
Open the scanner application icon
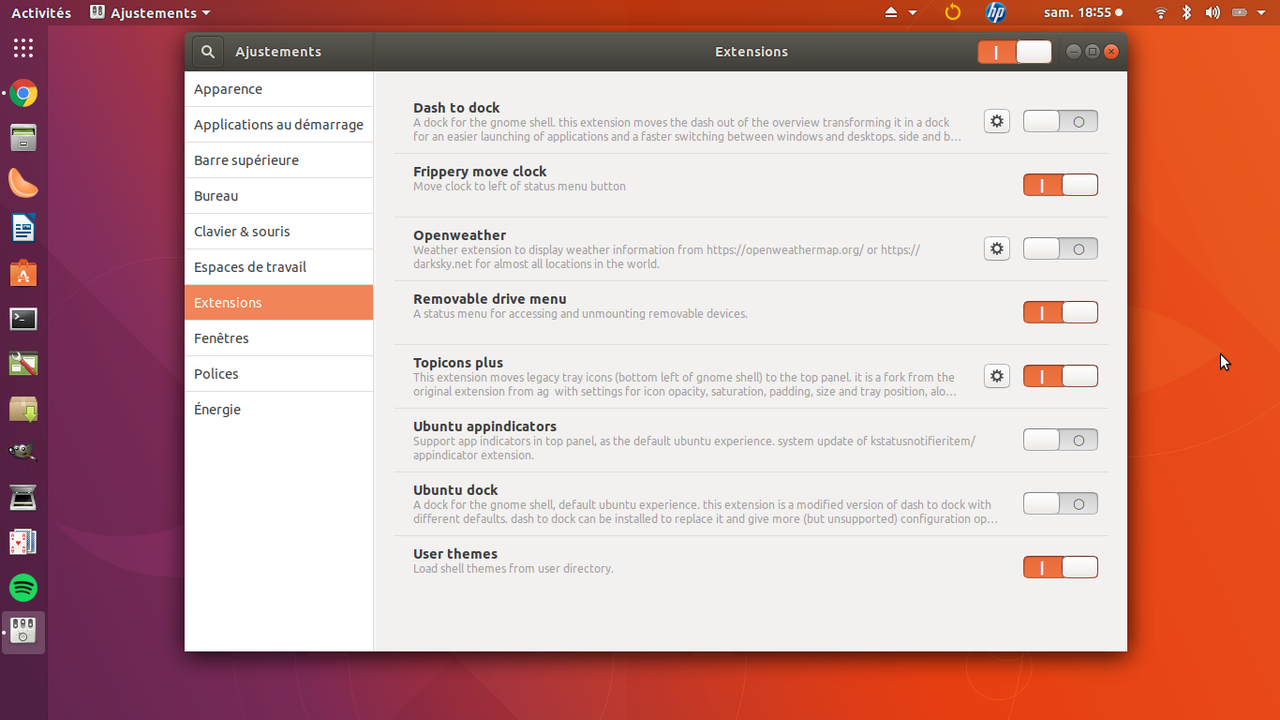[23, 497]
